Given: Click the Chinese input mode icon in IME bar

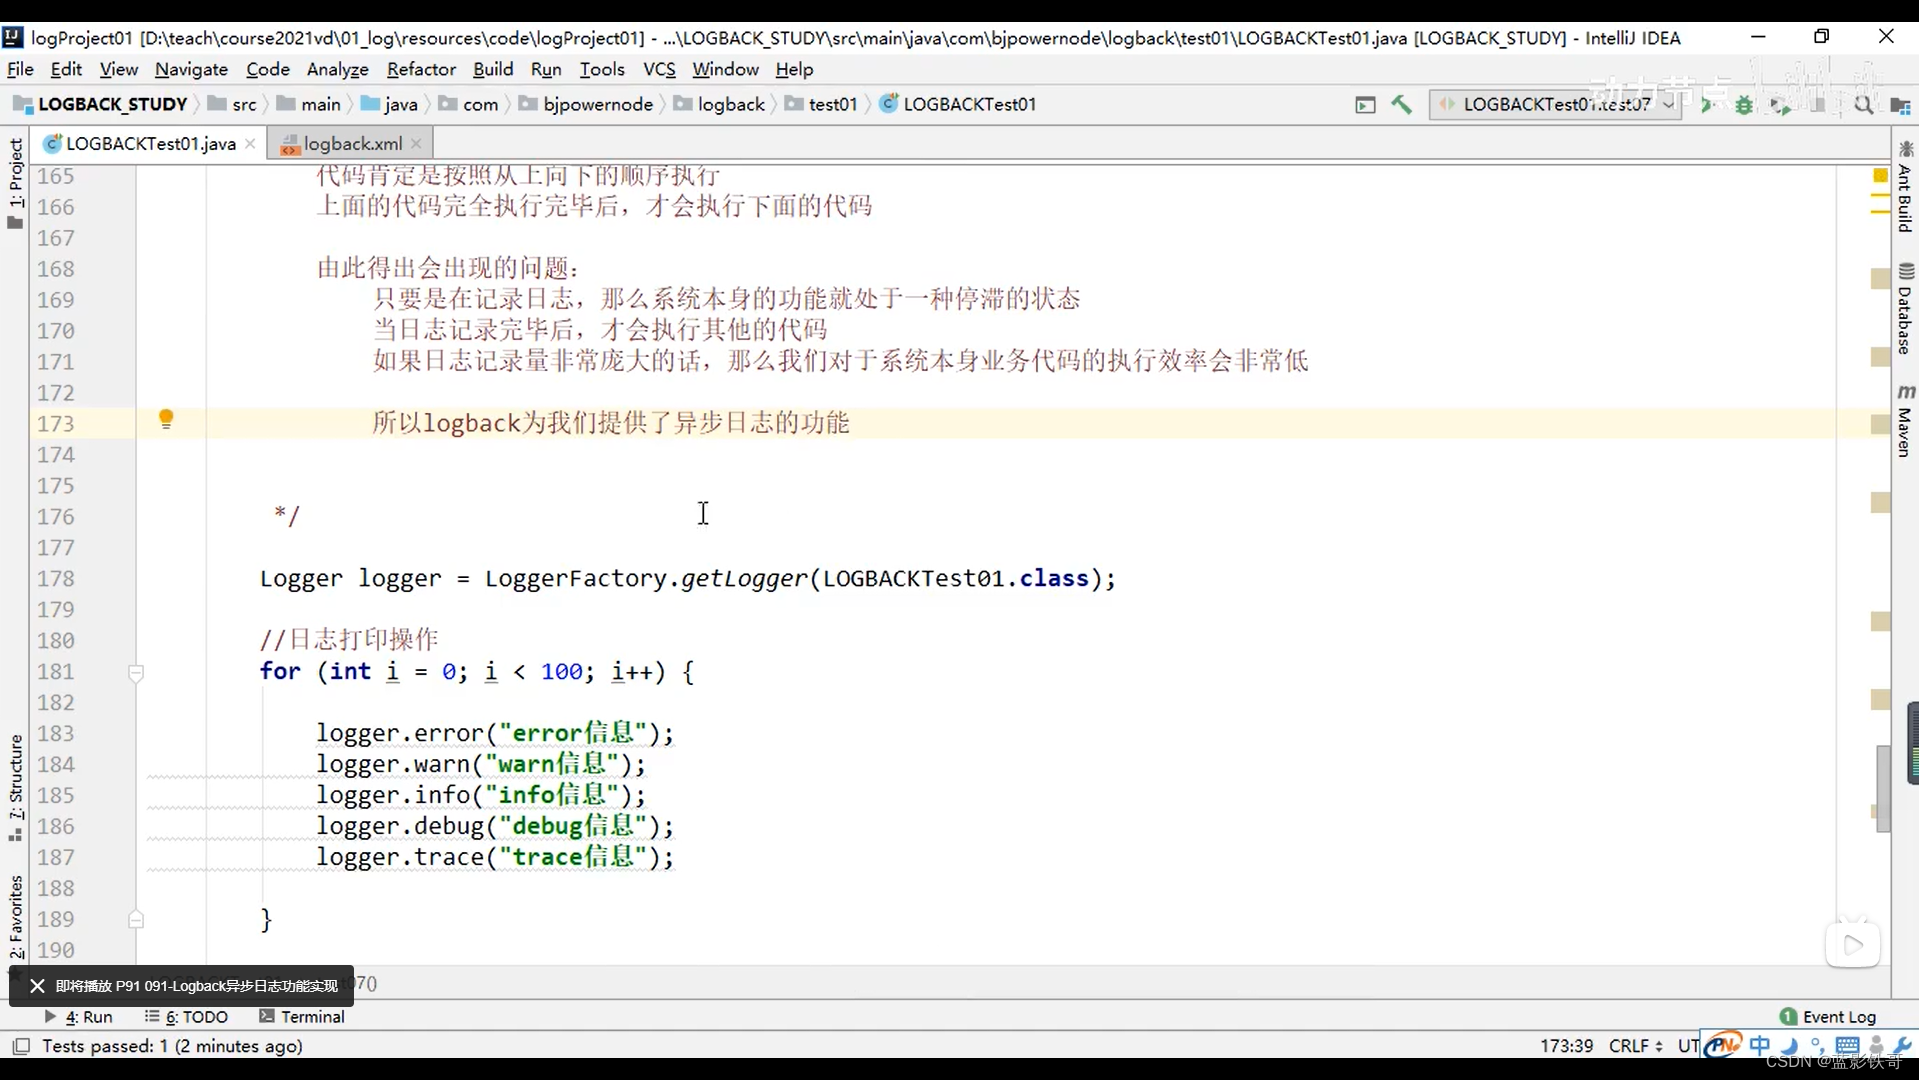Looking at the screenshot, I should [x=1760, y=1045].
